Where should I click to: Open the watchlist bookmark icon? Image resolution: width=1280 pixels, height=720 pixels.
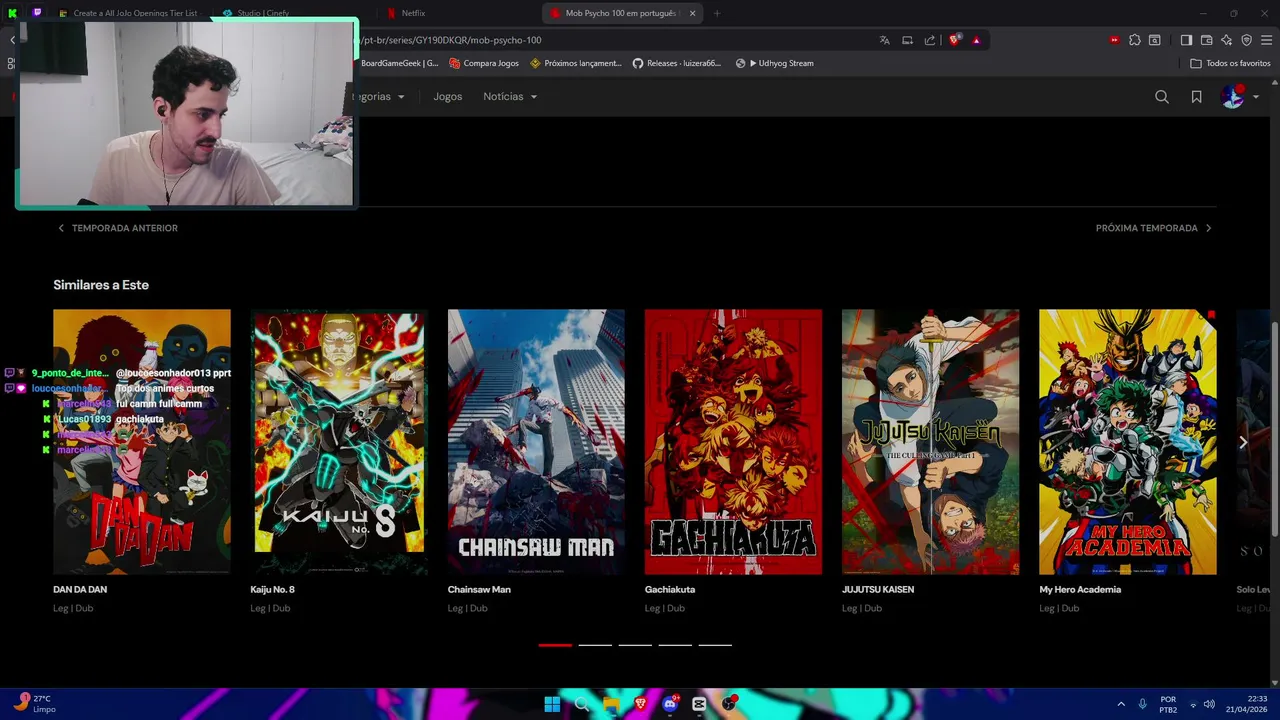[x=1196, y=97]
